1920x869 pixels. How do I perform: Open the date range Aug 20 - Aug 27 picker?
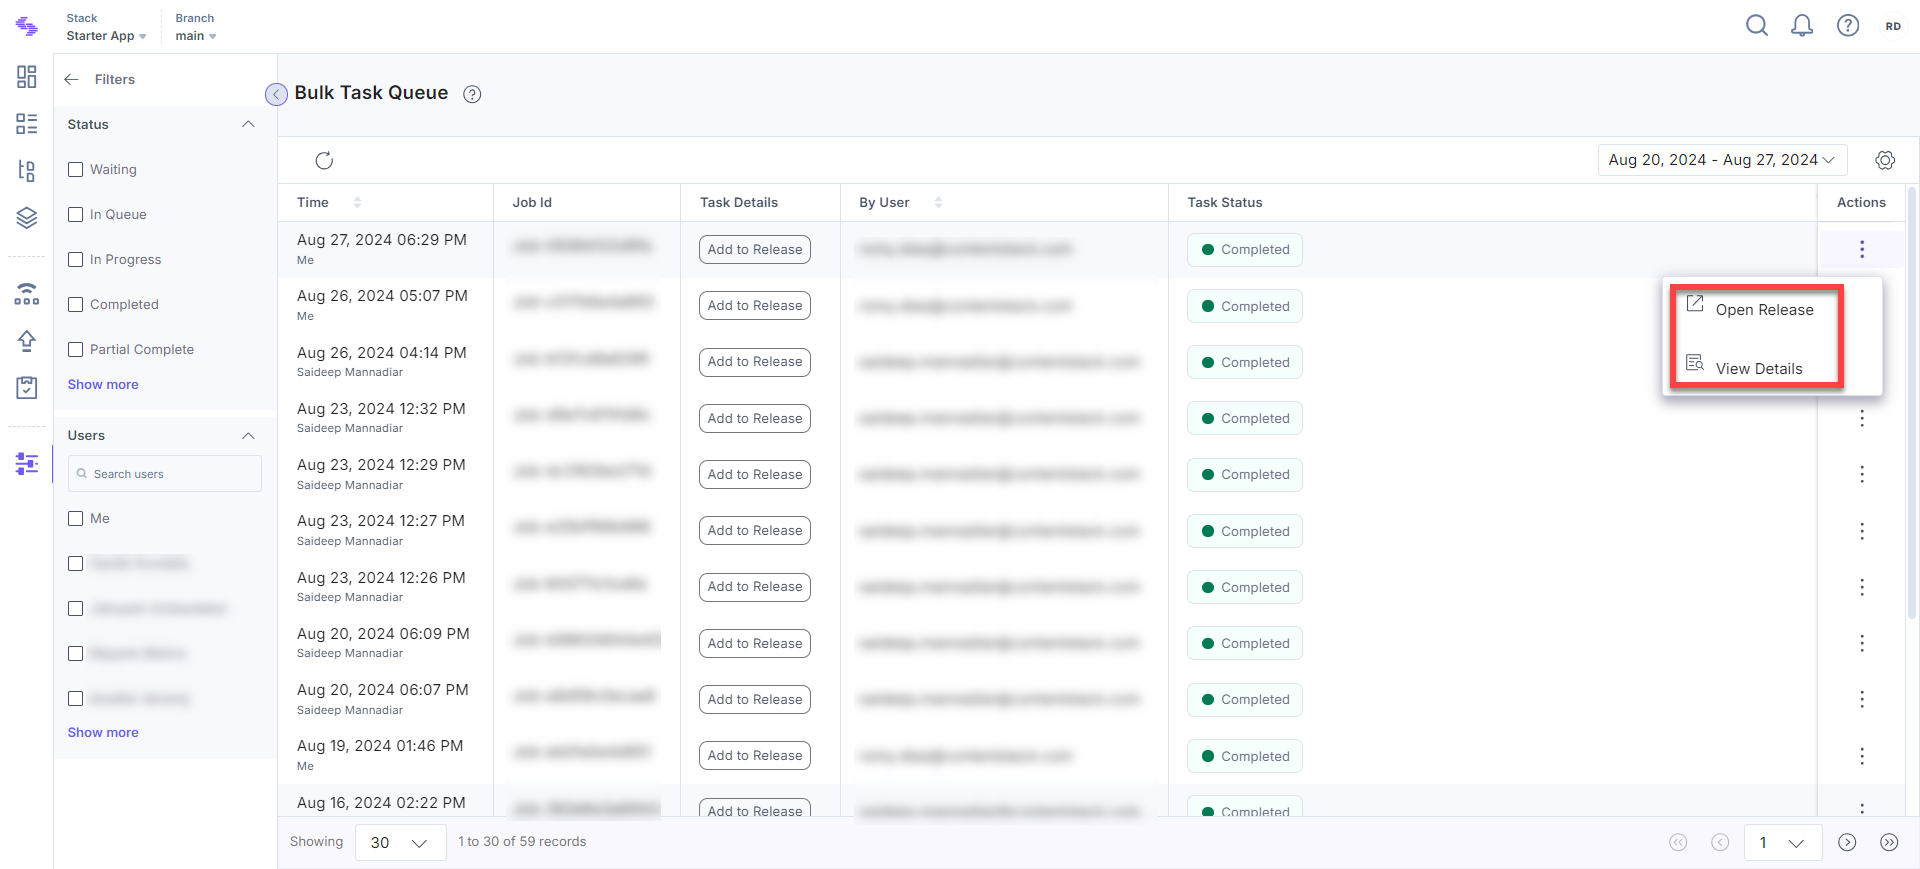pyautogui.click(x=1722, y=160)
